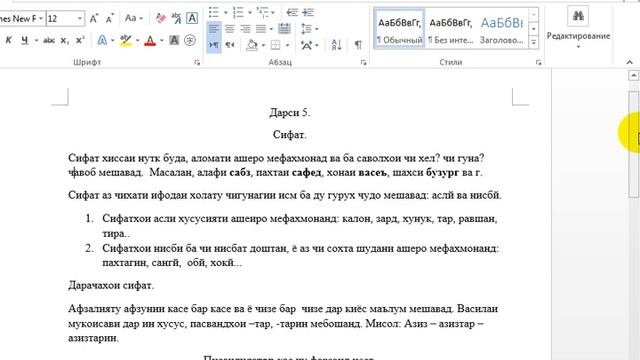The height and width of the screenshot is (360, 640).
Task: Expand the borders dropdown arrow
Action: click(x=287, y=45)
